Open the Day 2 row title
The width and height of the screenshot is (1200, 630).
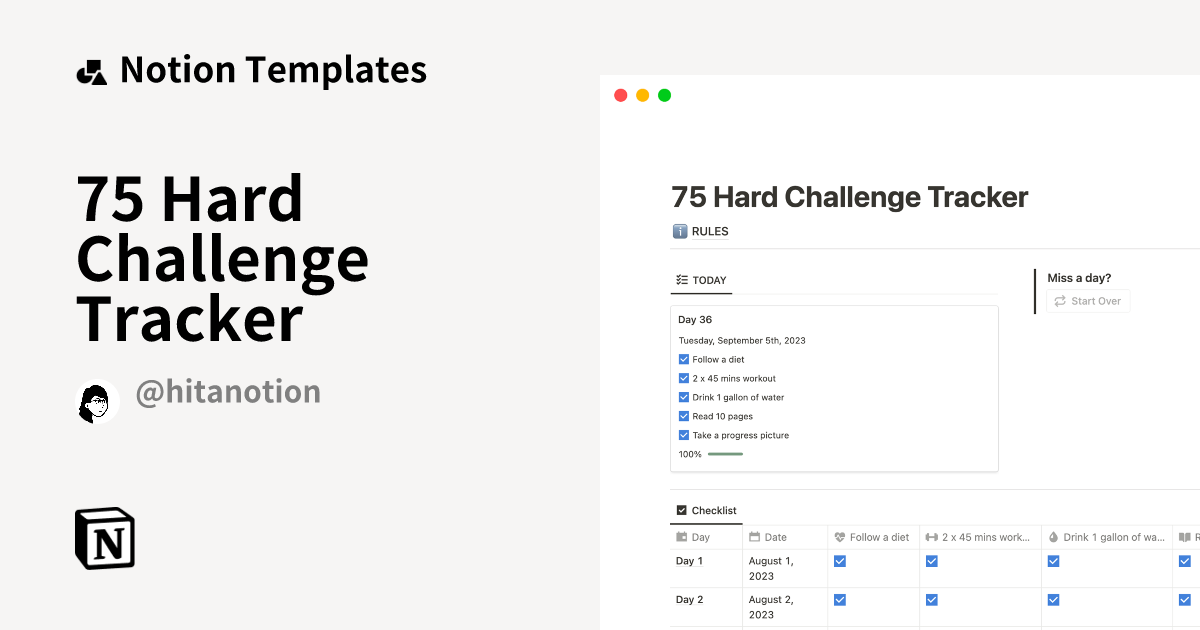click(x=690, y=600)
